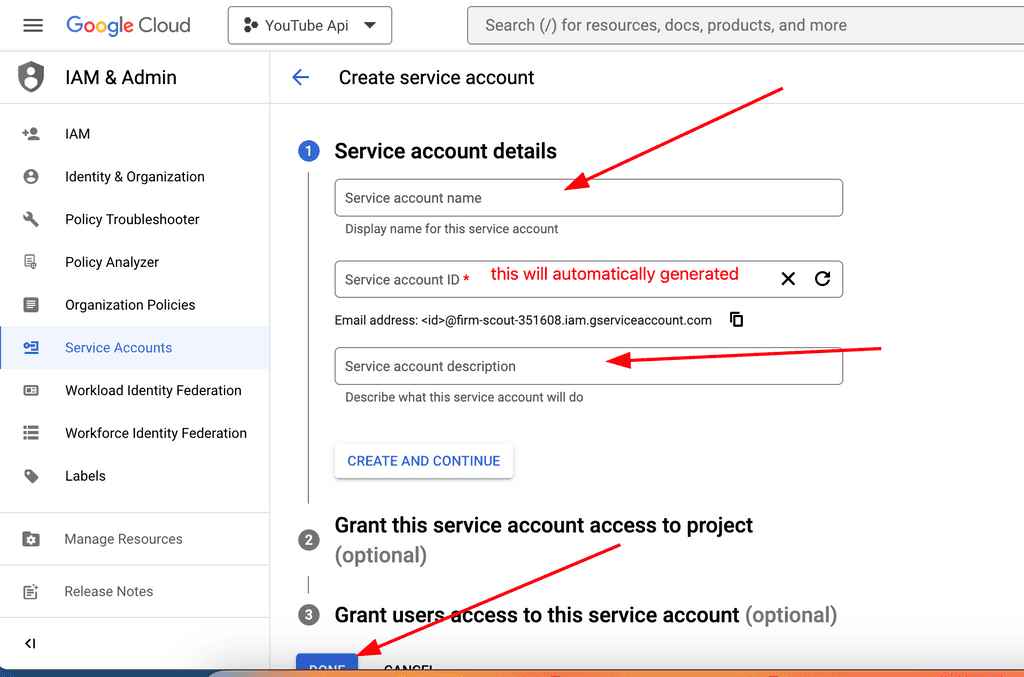The height and width of the screenshot is (677, 1024).
Task: Click the Service account name field
Action: [x=588, y=198]
